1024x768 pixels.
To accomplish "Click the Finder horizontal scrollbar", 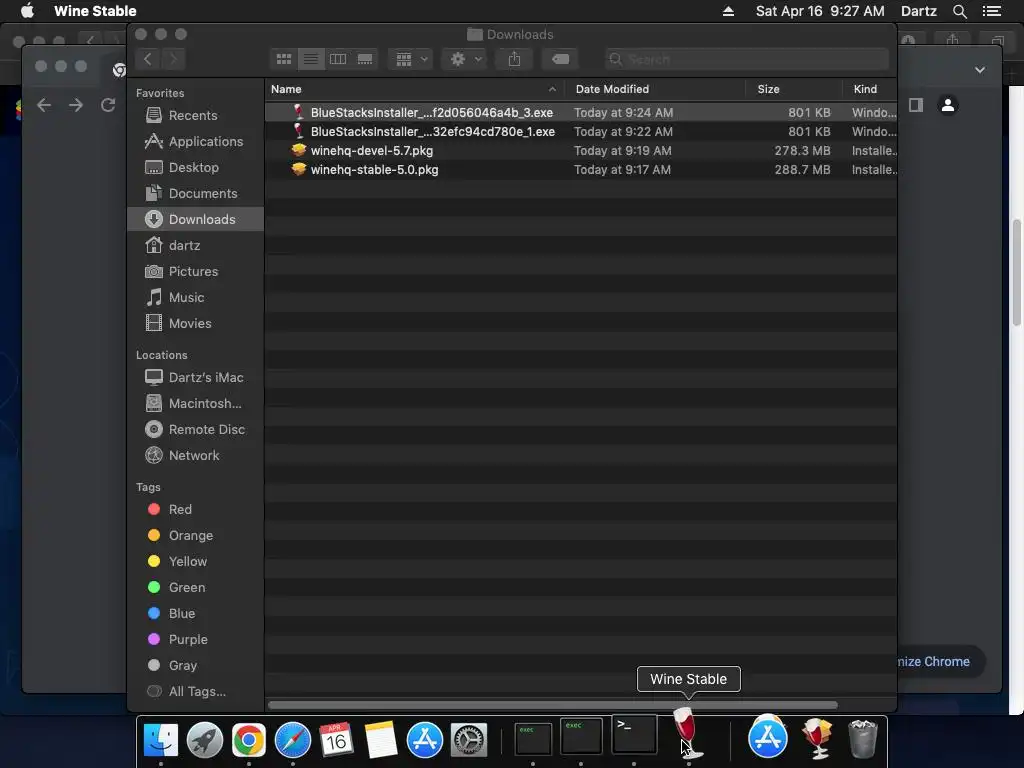I will (x=552, y=705).
